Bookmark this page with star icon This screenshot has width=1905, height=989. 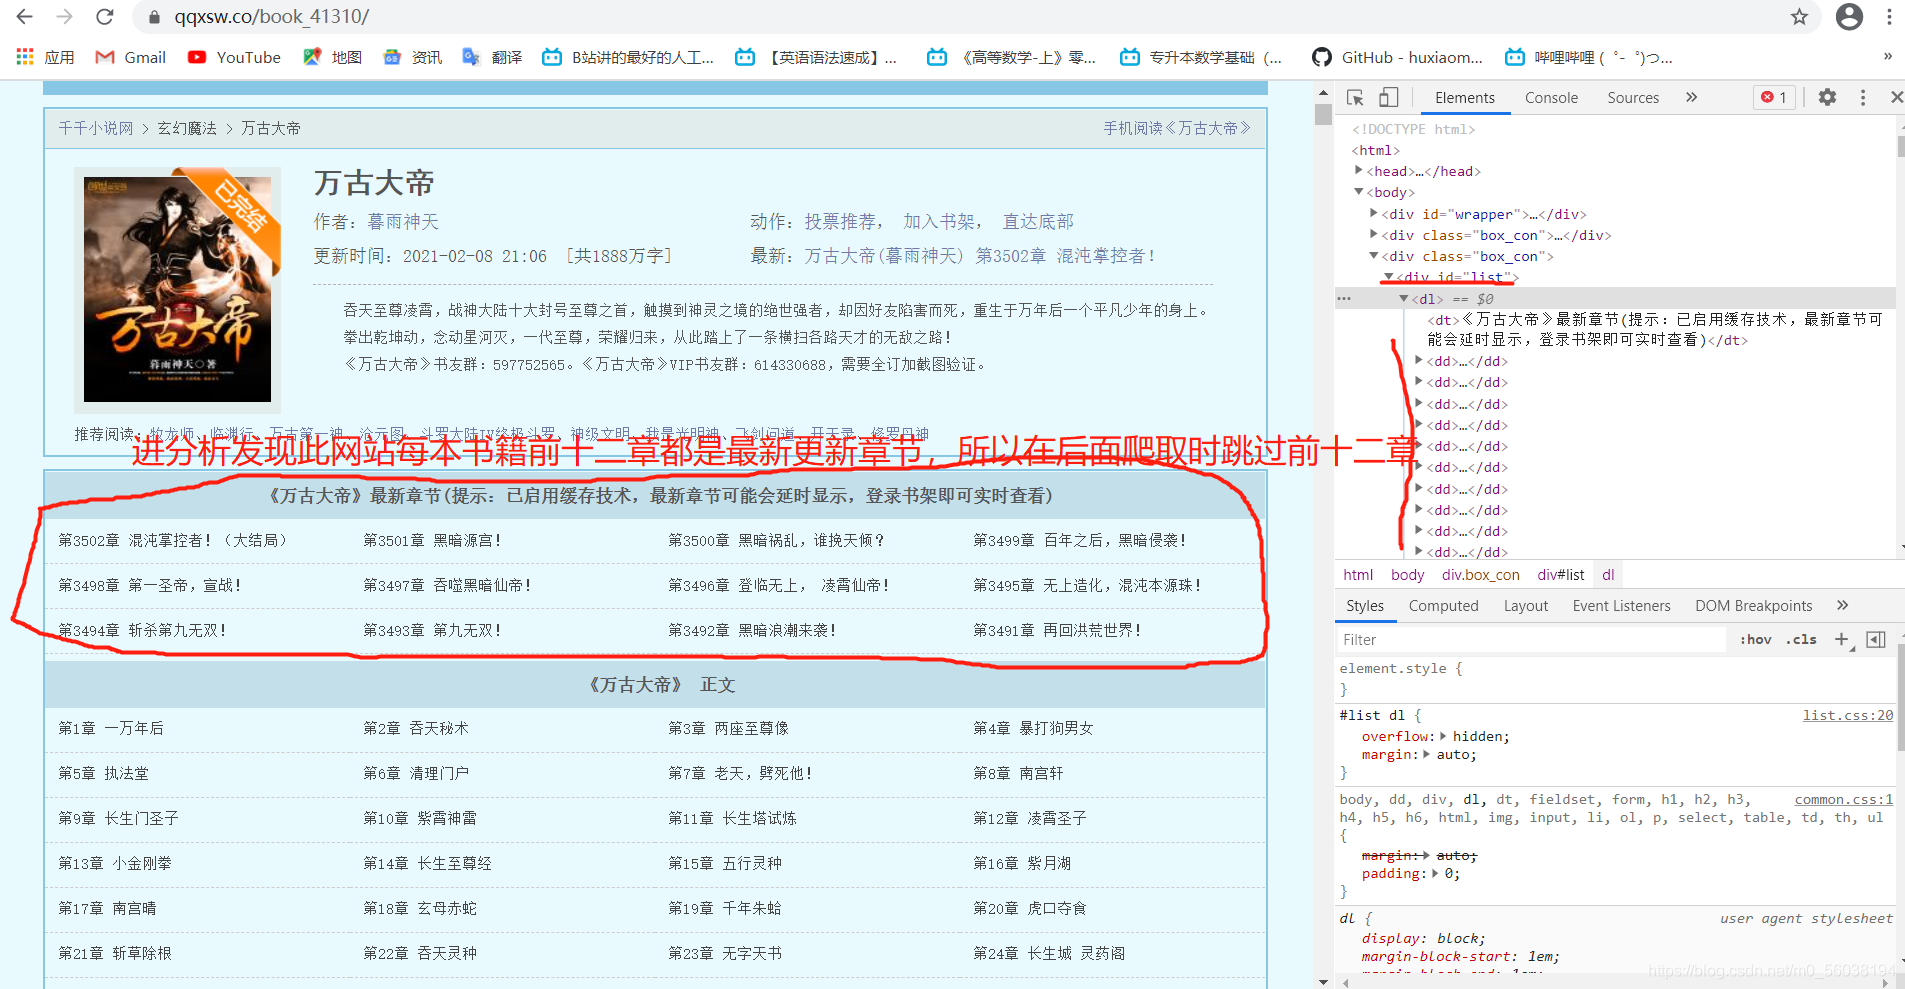[x=1799, y=16]
